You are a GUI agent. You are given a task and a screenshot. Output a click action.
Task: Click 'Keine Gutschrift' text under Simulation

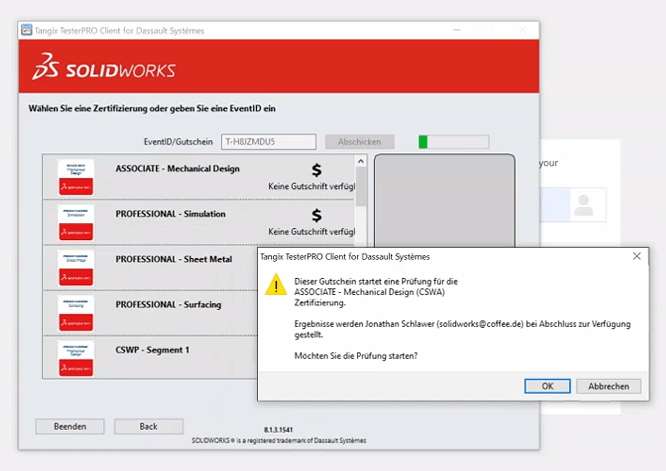tap(312, 232)
